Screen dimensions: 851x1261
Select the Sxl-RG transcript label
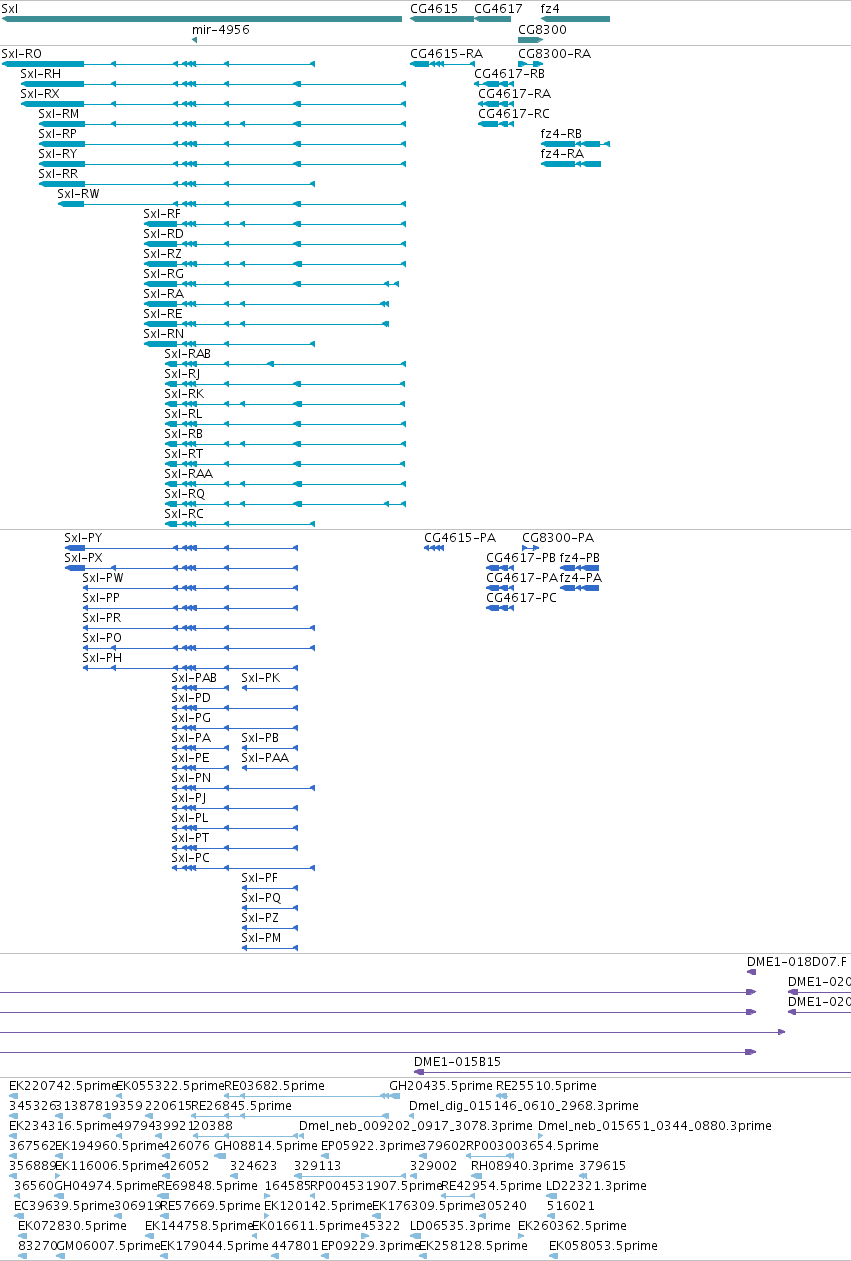(163, 274)
